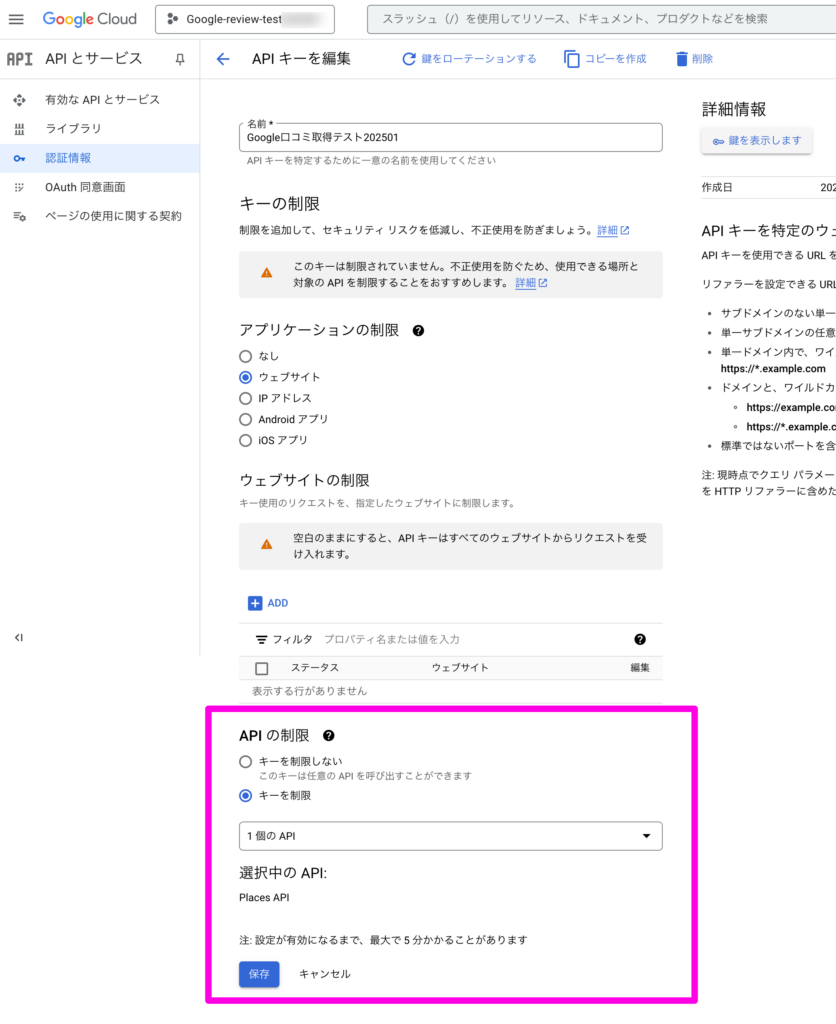The image size is (836, 1024).
Task: Click the 有効な API とサービス sidebar icon
Action: coord(20,100)
